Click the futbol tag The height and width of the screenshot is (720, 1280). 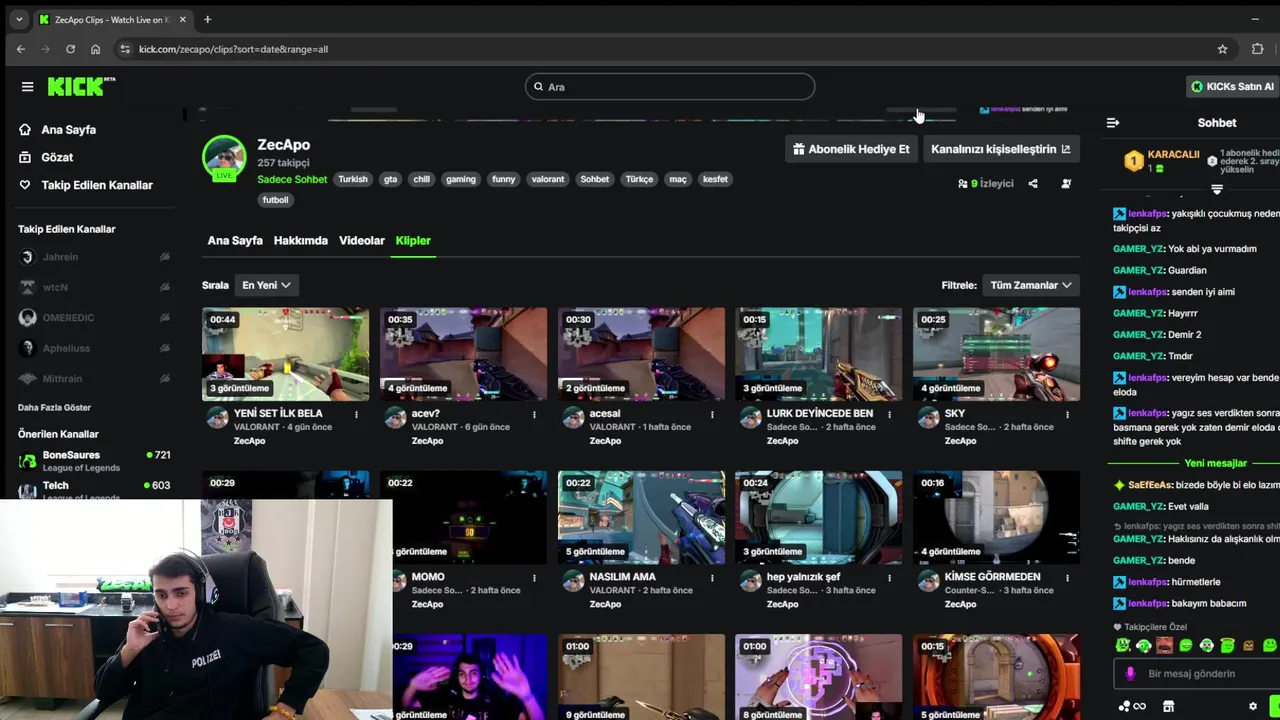click(x=275, y=200)
